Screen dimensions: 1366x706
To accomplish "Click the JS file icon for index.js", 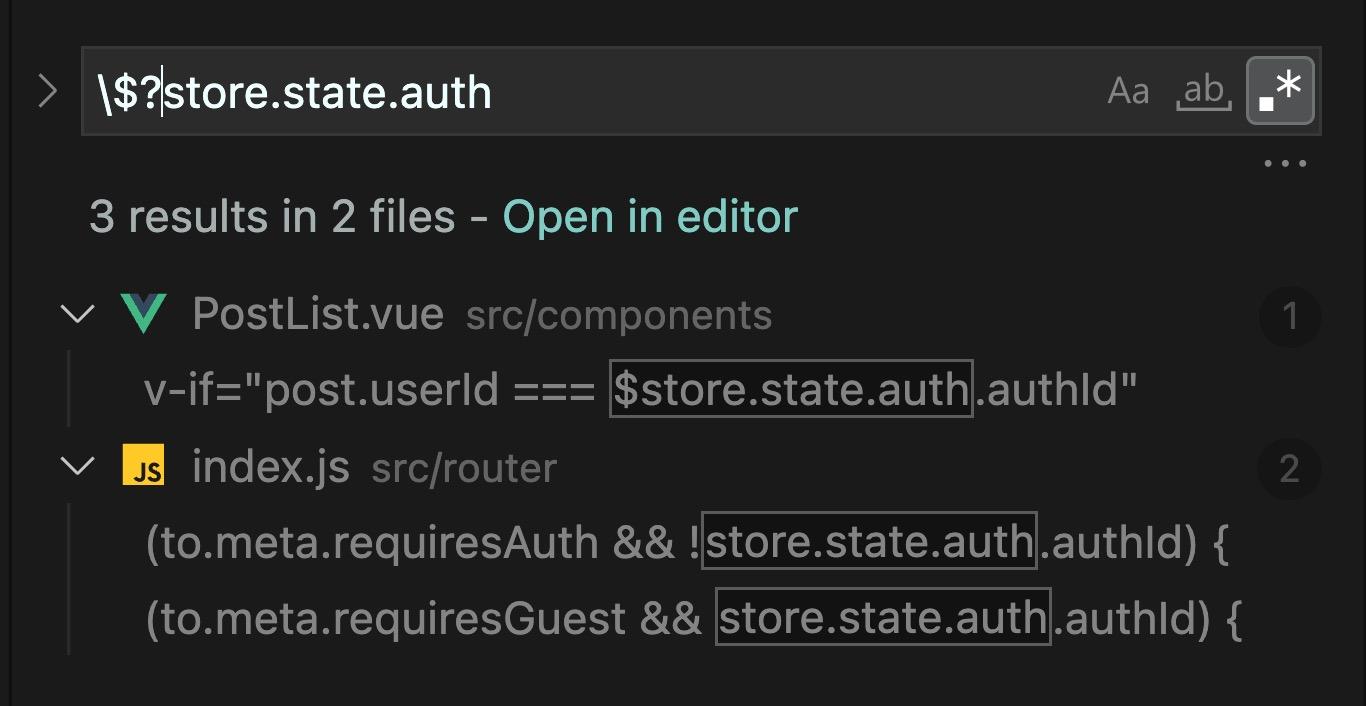I will 143,466.
